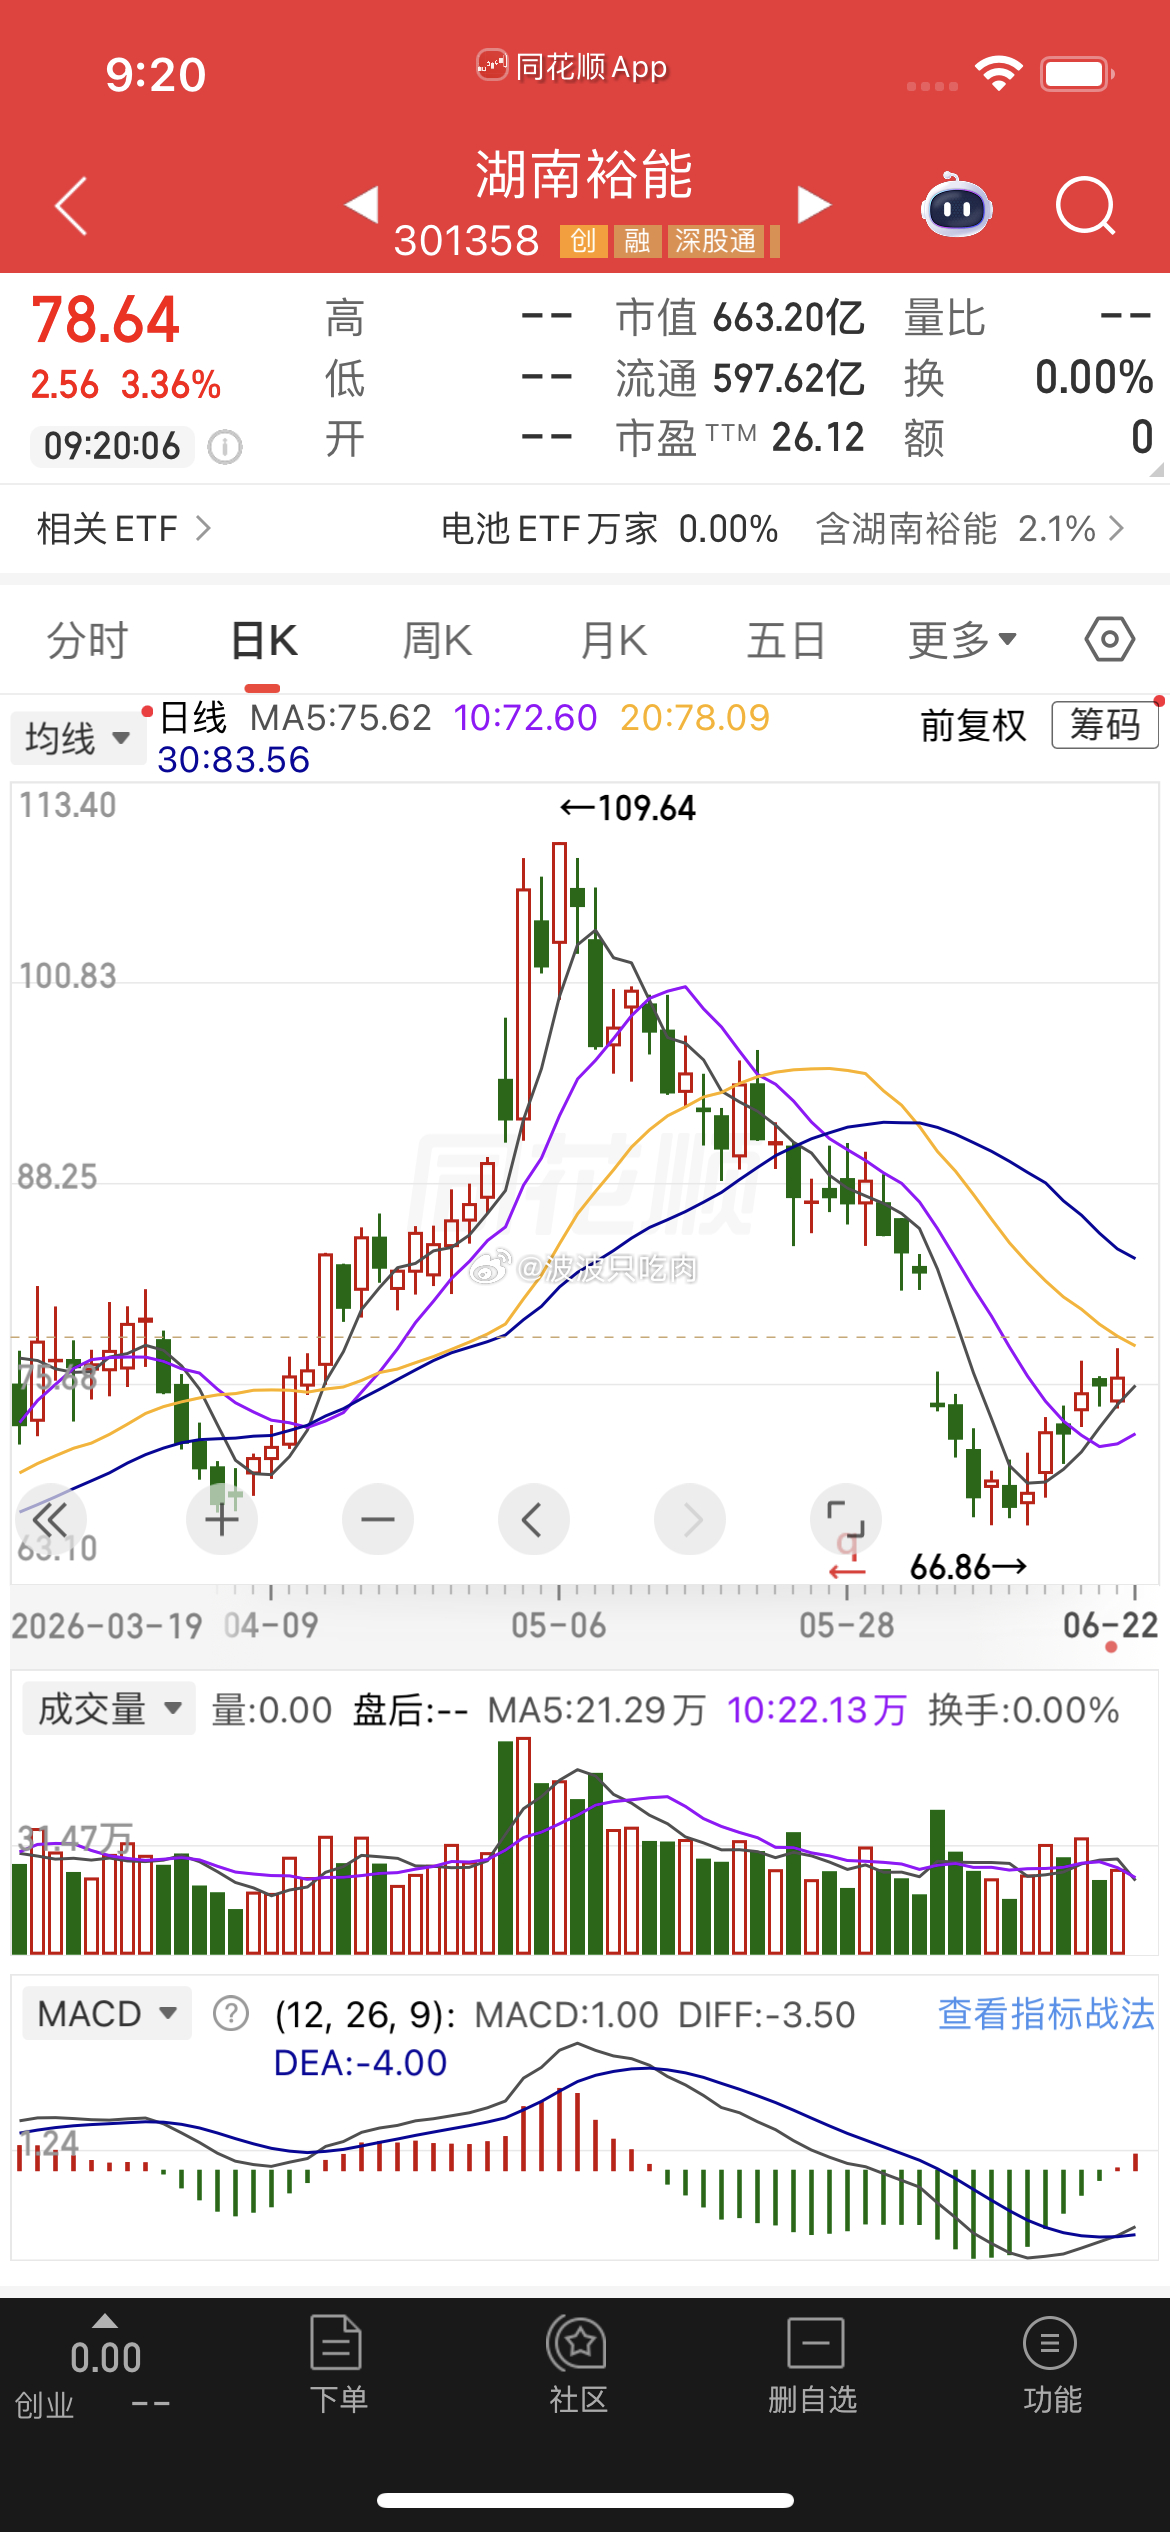
Task: Switch to the 分时 tab
Action: pos(88,640)
